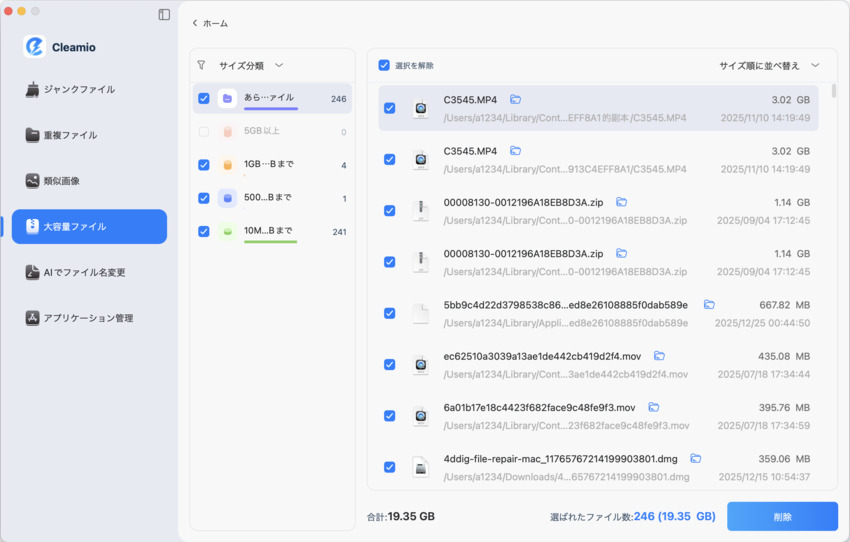Click the Cleamio app logo
The width and height of the screenshot is (850, 542).
coord(35,47)
